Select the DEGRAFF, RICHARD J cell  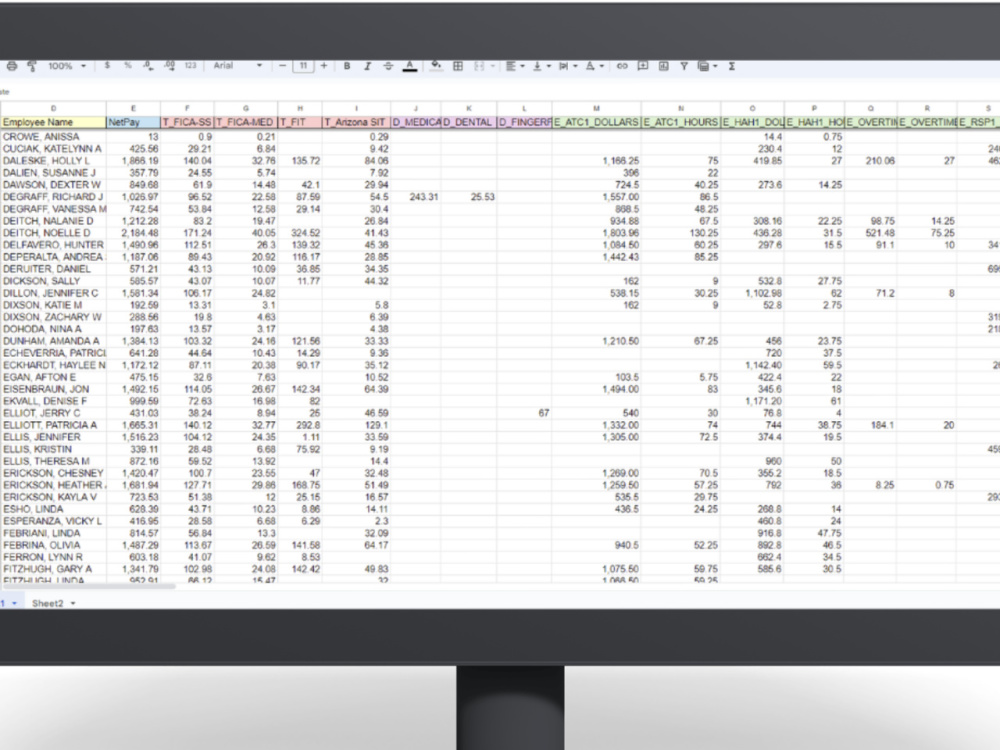[x=53, y=196]
